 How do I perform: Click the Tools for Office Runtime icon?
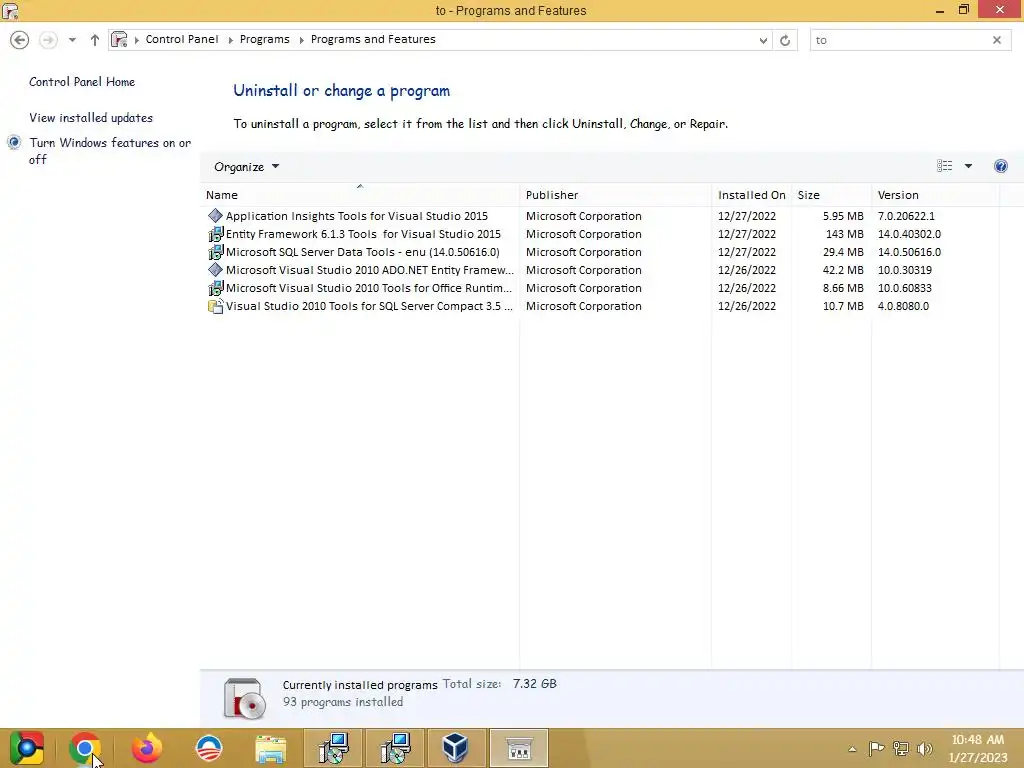(x=215, y=288)
